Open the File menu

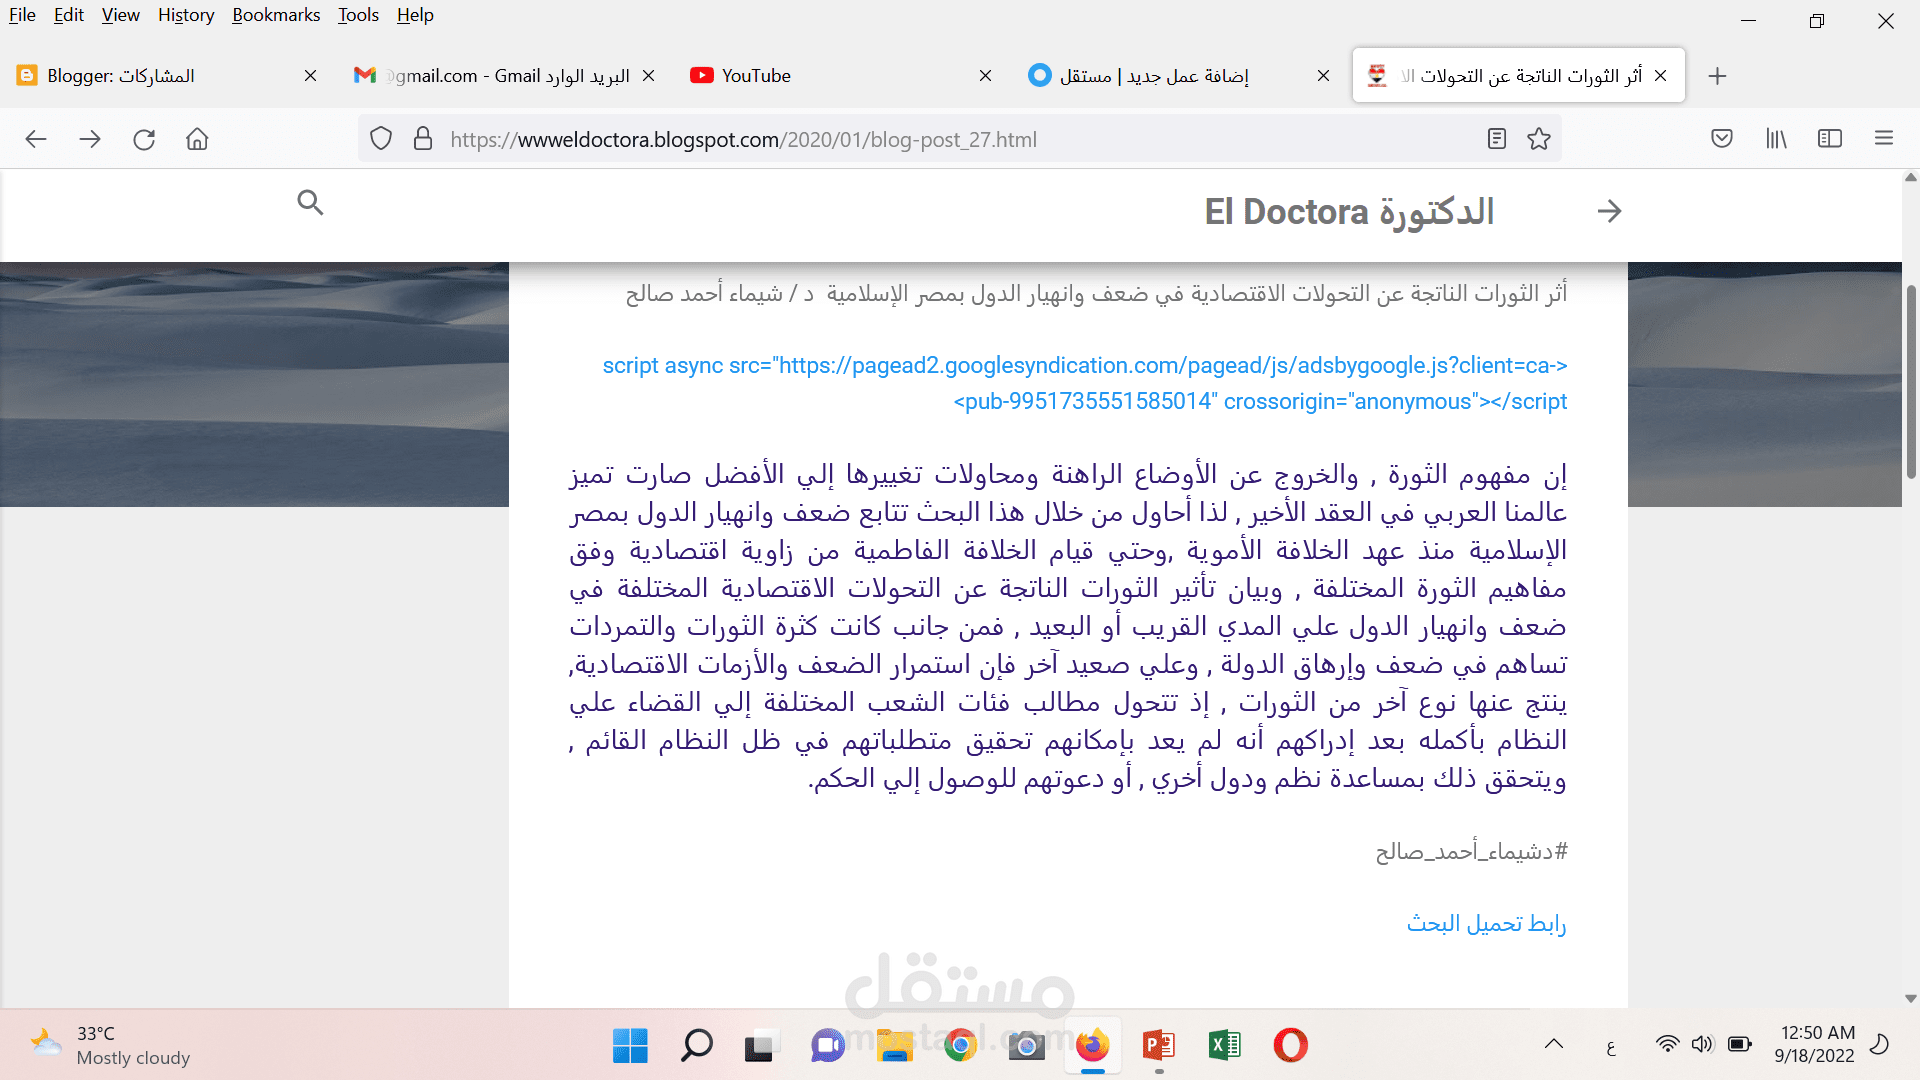[x=22, y=15]
